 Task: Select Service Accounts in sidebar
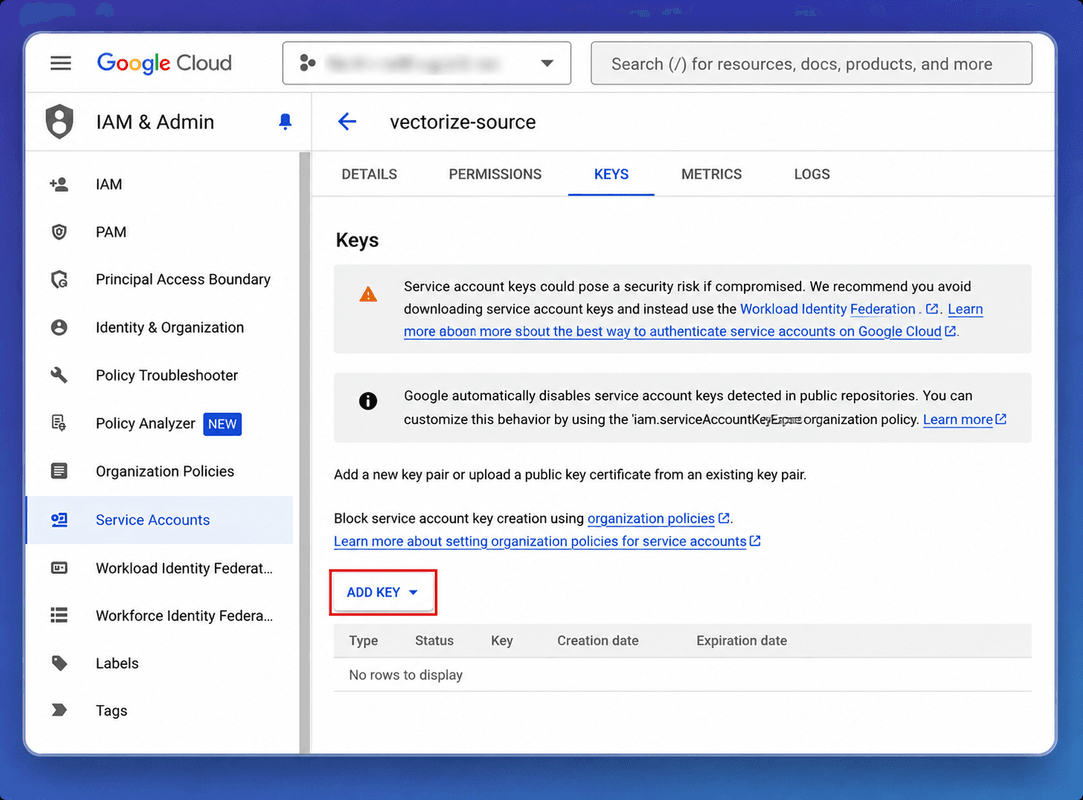tap(159, 520)
